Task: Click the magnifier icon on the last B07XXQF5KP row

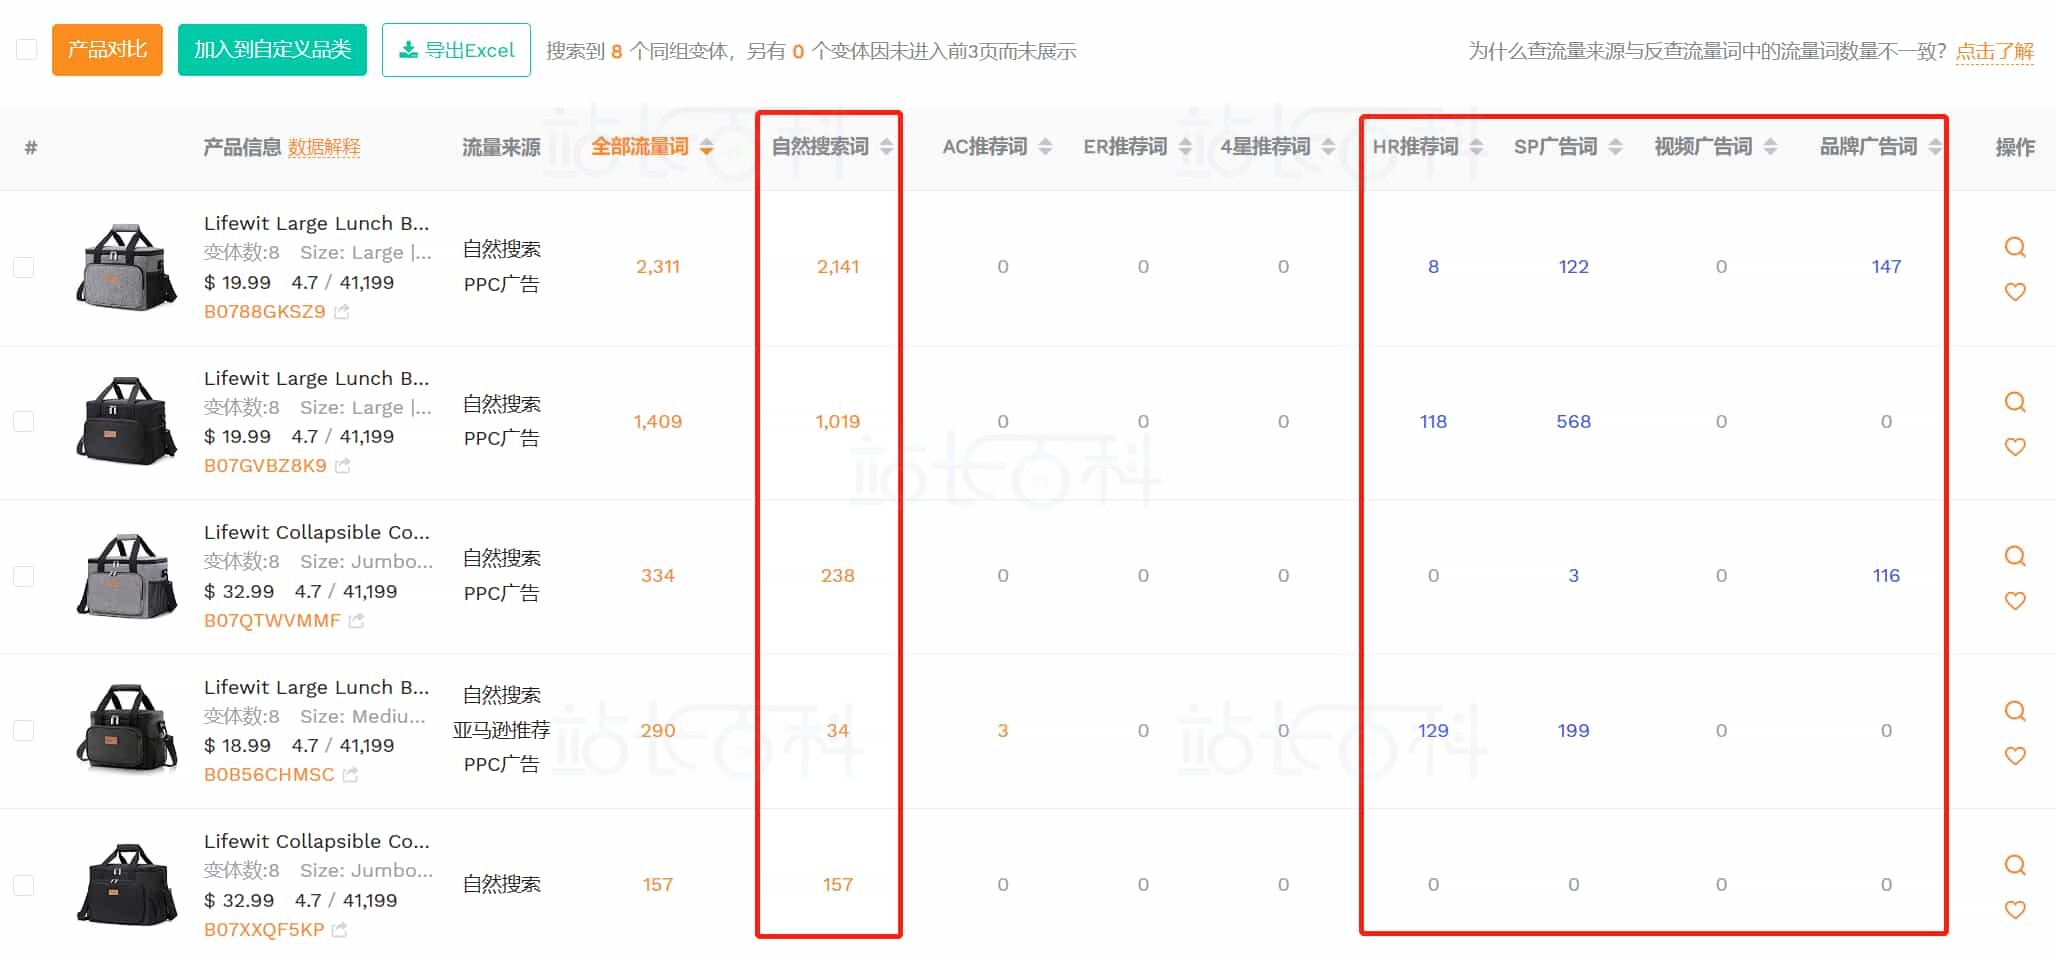Action: pos(2014,865)
